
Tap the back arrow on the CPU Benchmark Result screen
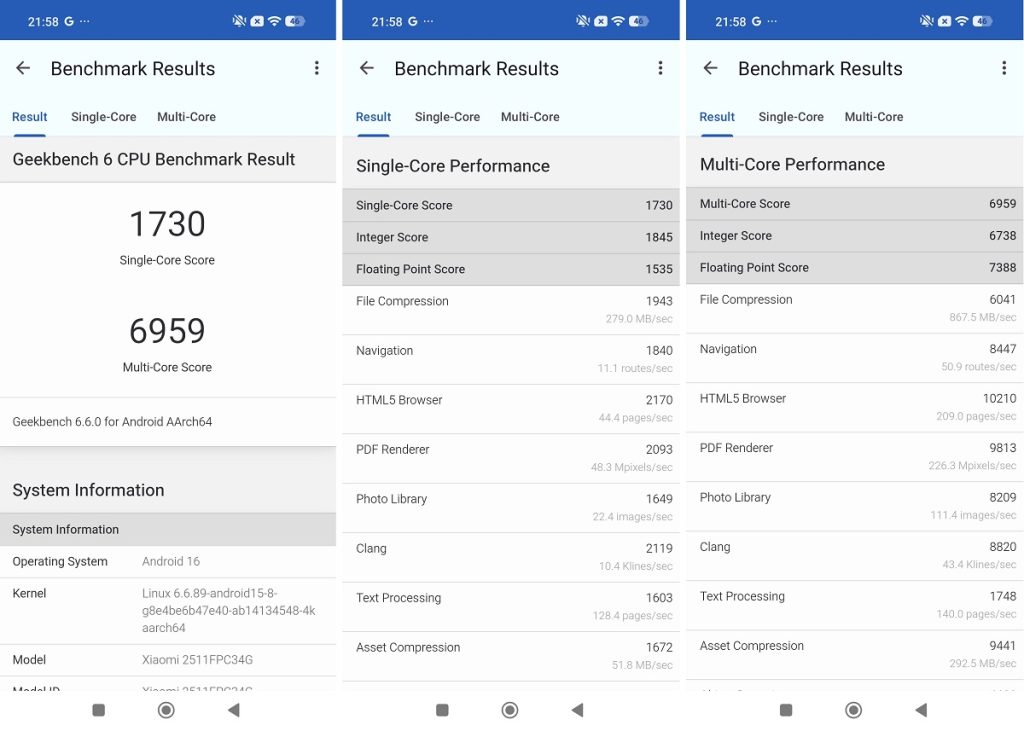pyautogui.click(x=23, y=68)
